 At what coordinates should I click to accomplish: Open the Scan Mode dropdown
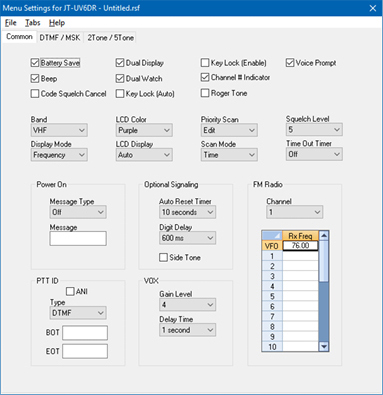pyautogui.click(x=229, y=155)
